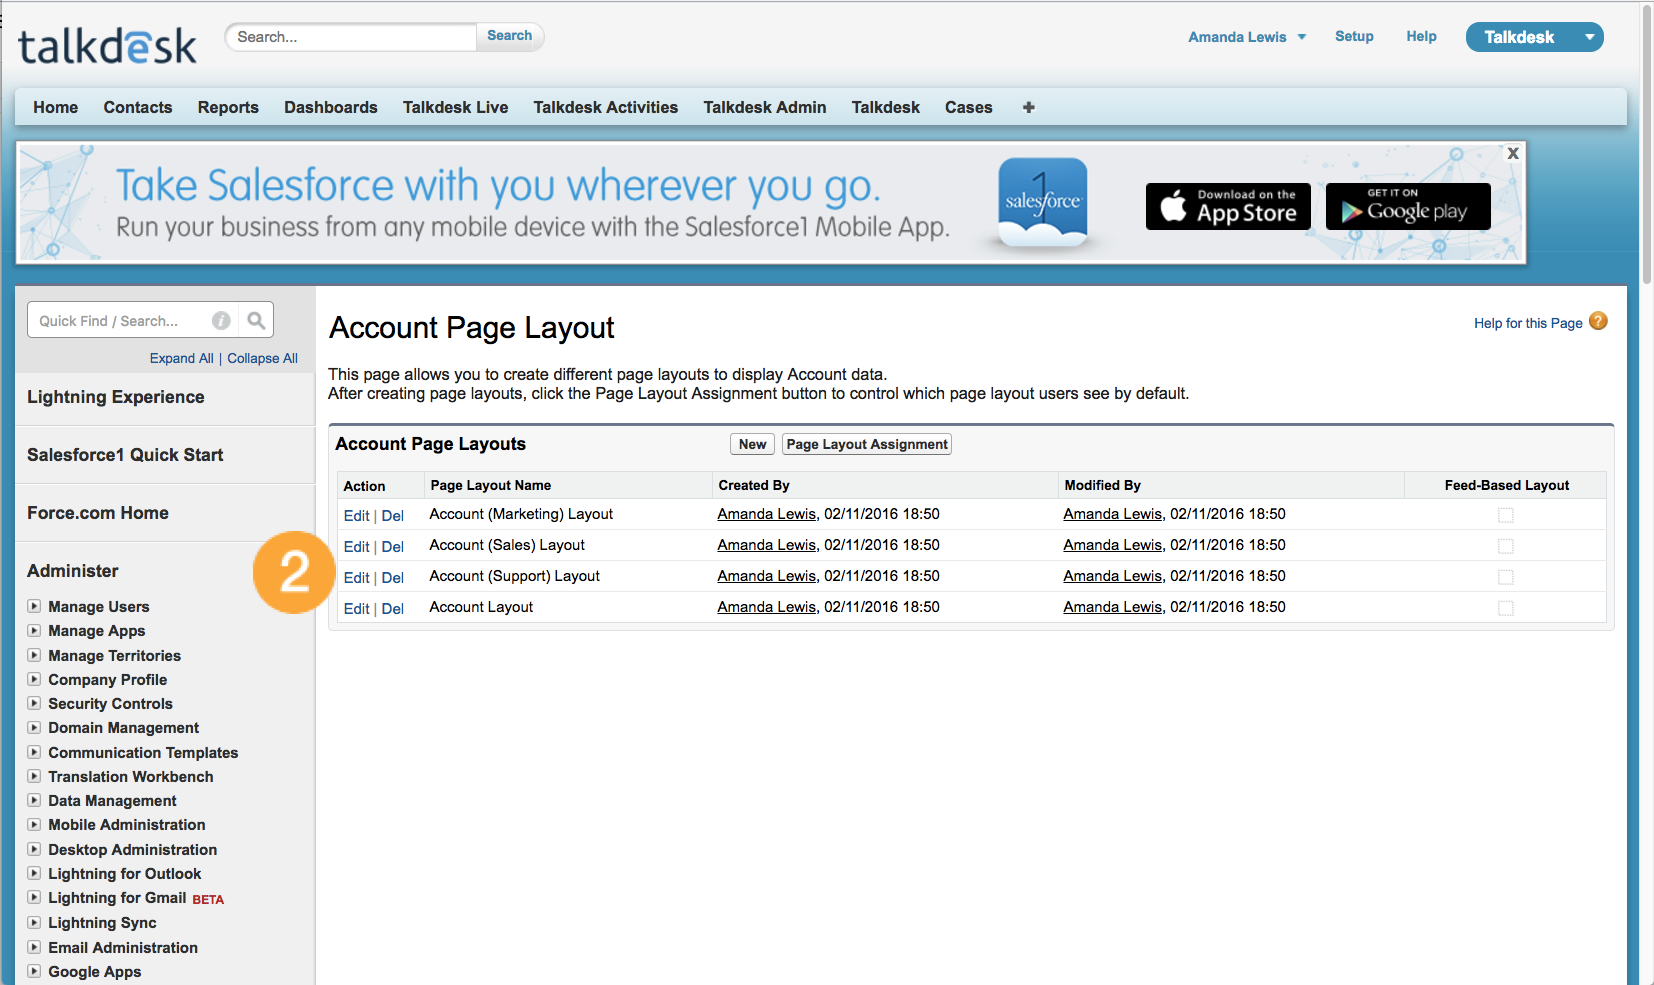
Task: Click the page vertical scrollbar
Action: tap(1647, 145)
